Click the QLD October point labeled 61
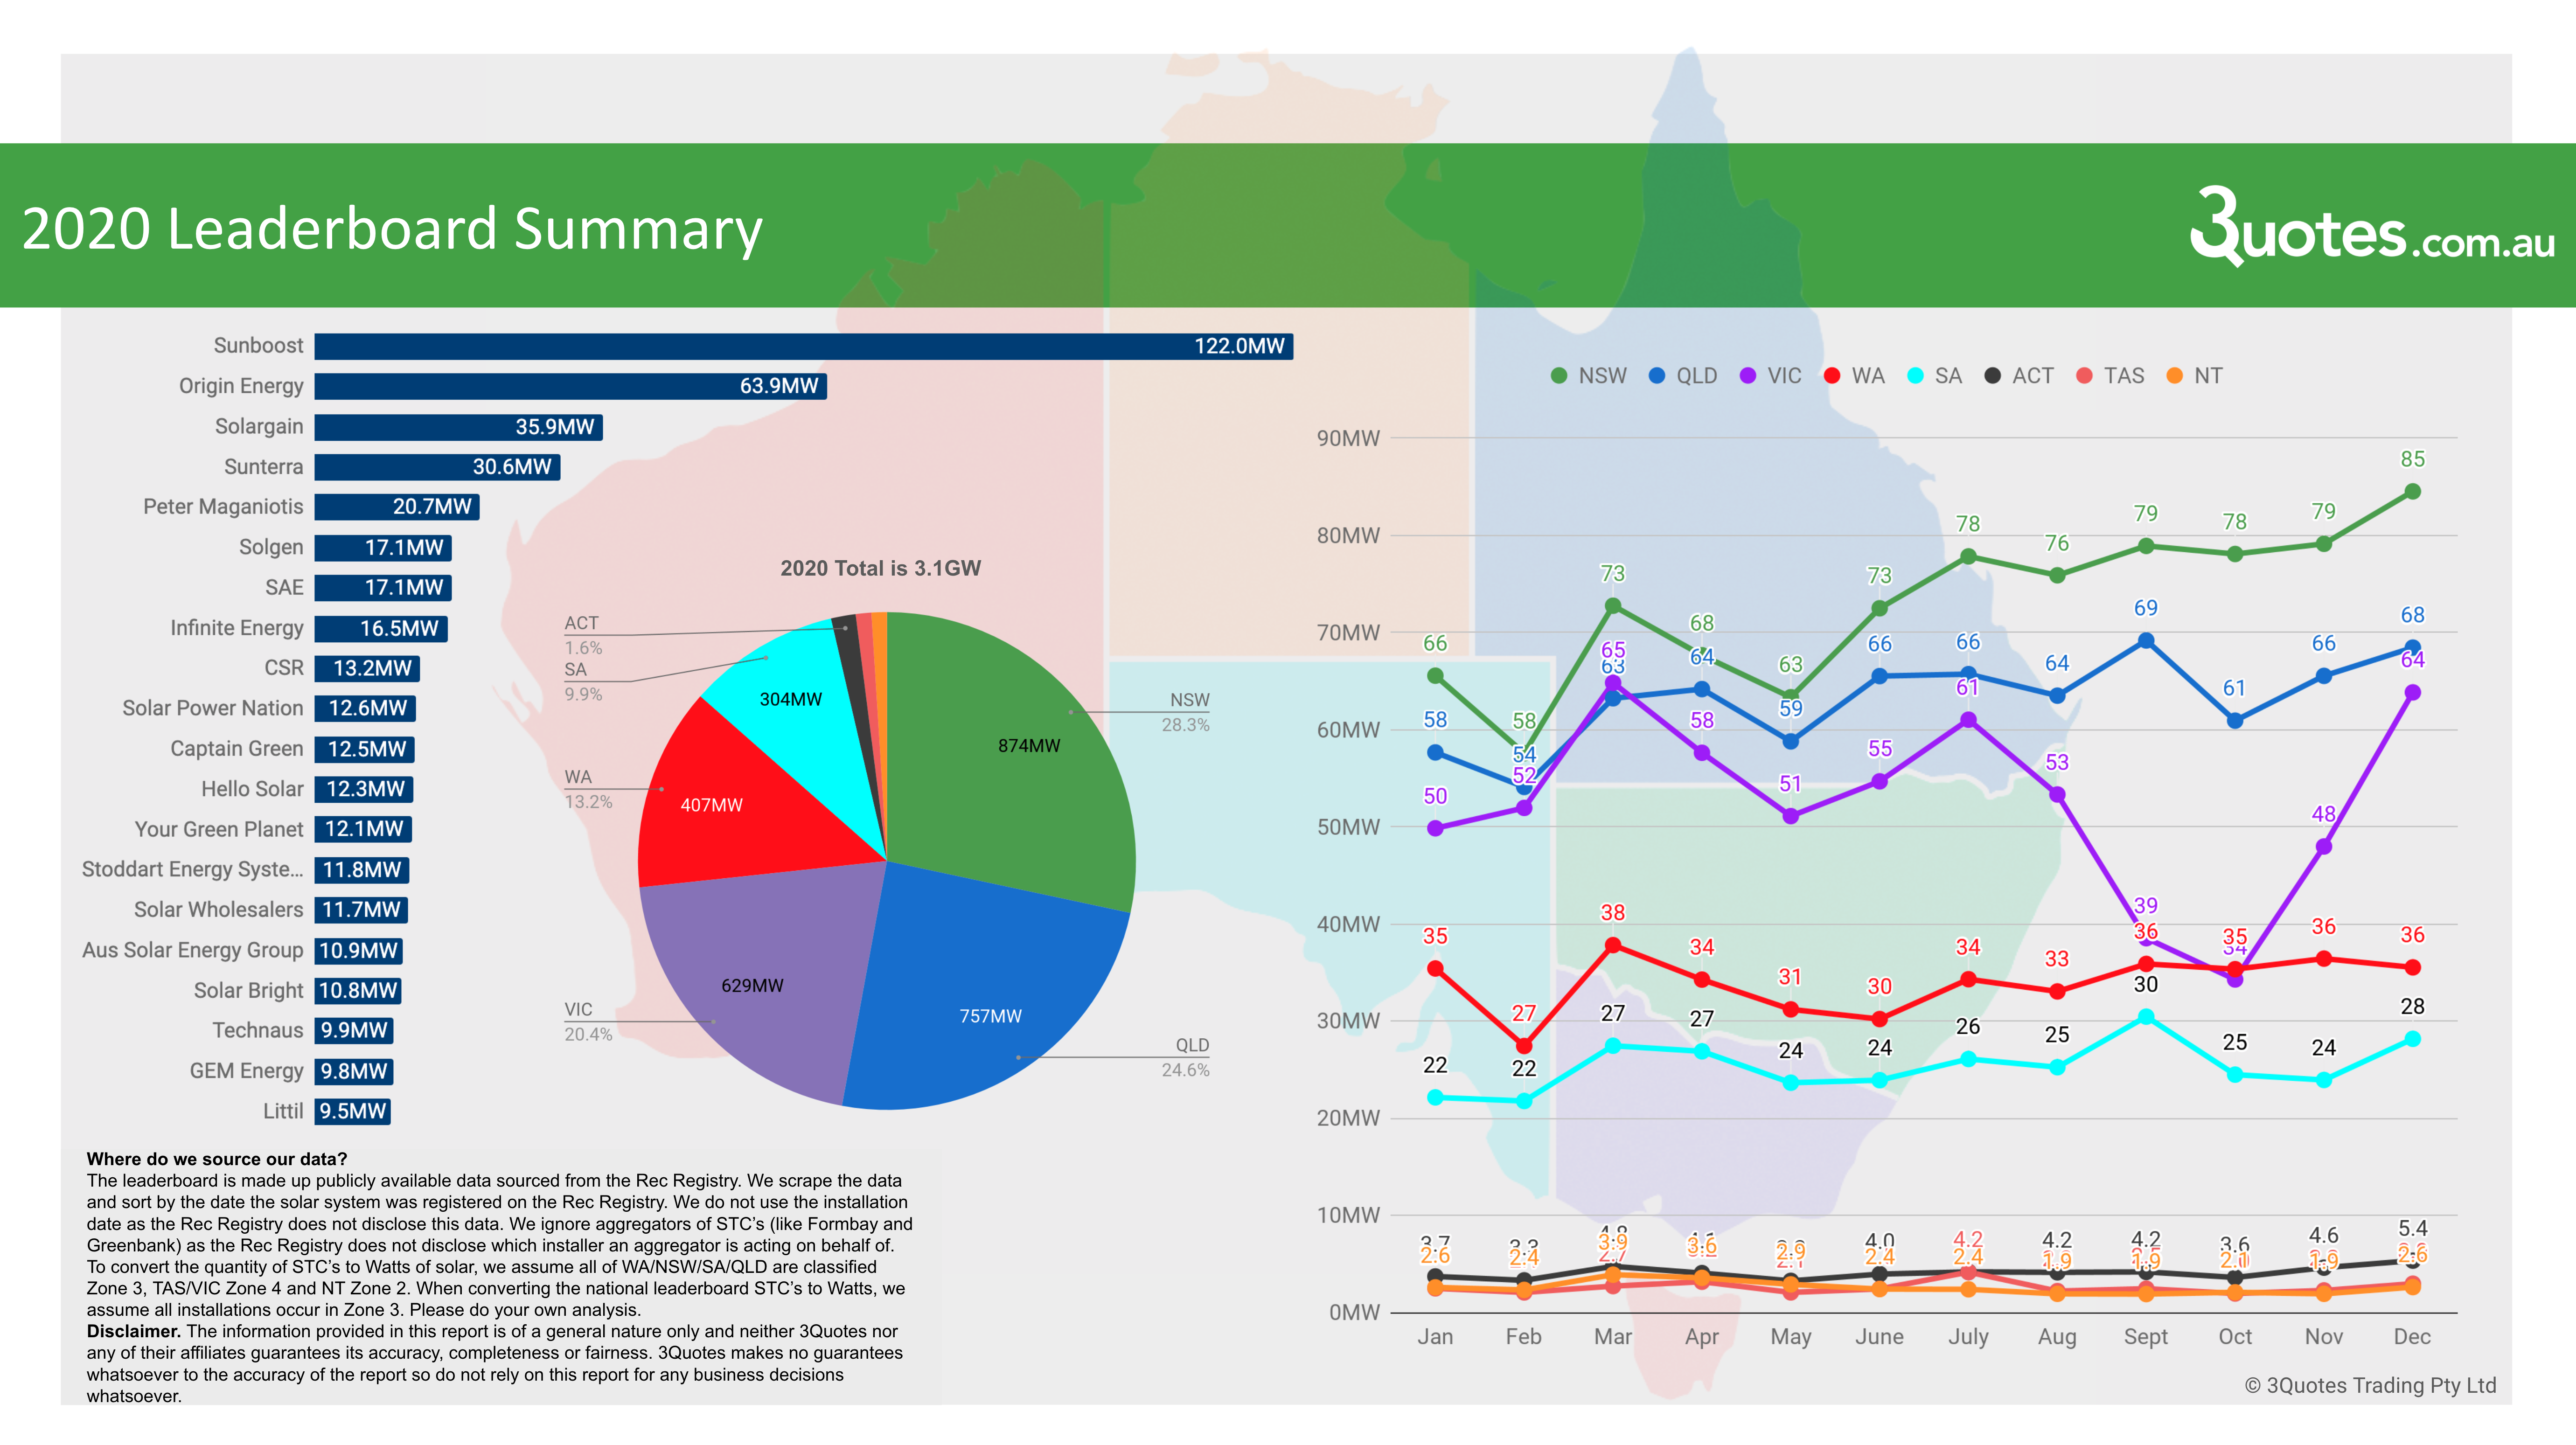This screenshot has height=1445, width=2576. click(2235, 721)
